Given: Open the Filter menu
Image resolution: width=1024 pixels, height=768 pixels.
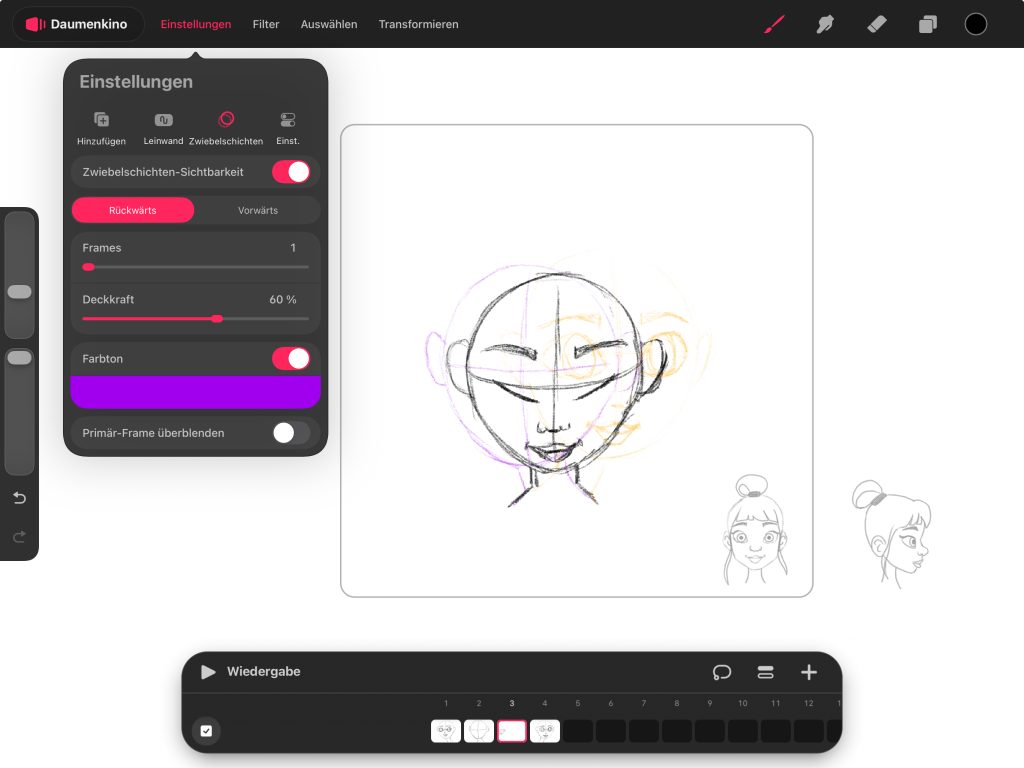Looking at the screenshot, I should (x=266, y=24).
